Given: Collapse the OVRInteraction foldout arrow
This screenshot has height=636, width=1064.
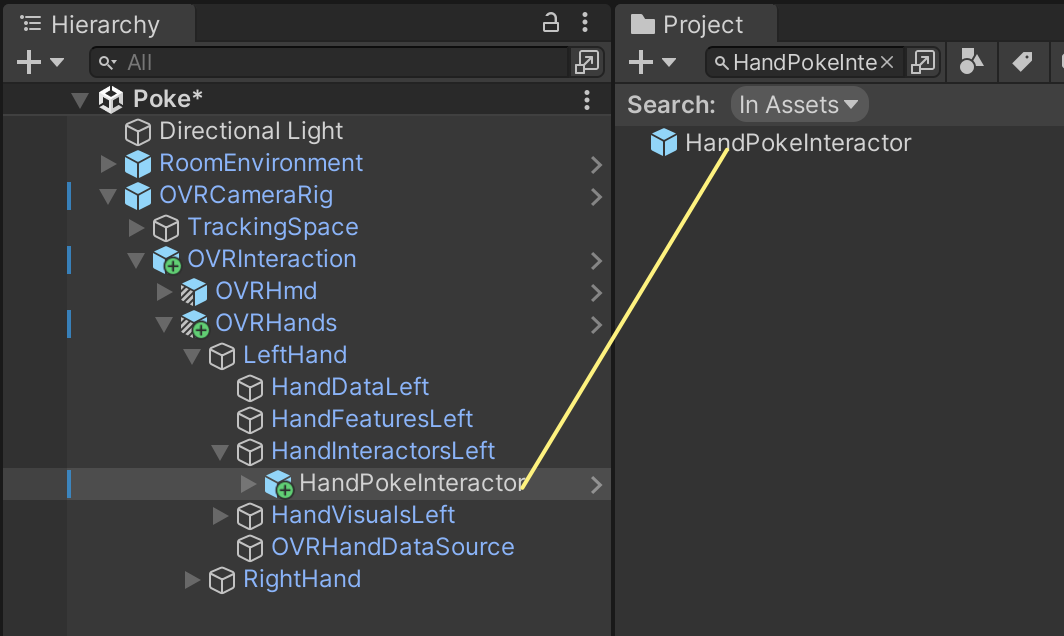Looking at the screenshot, I should pos(136,260).
